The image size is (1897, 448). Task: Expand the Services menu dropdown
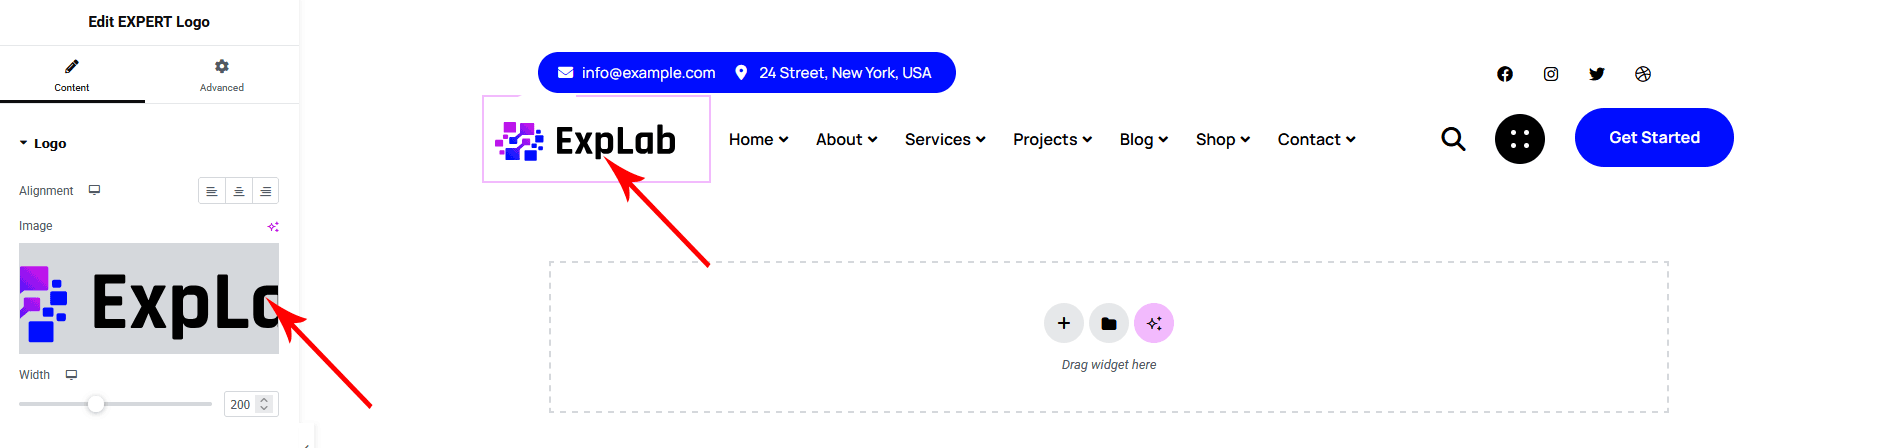pyautogui.click(x=945, y=140)
